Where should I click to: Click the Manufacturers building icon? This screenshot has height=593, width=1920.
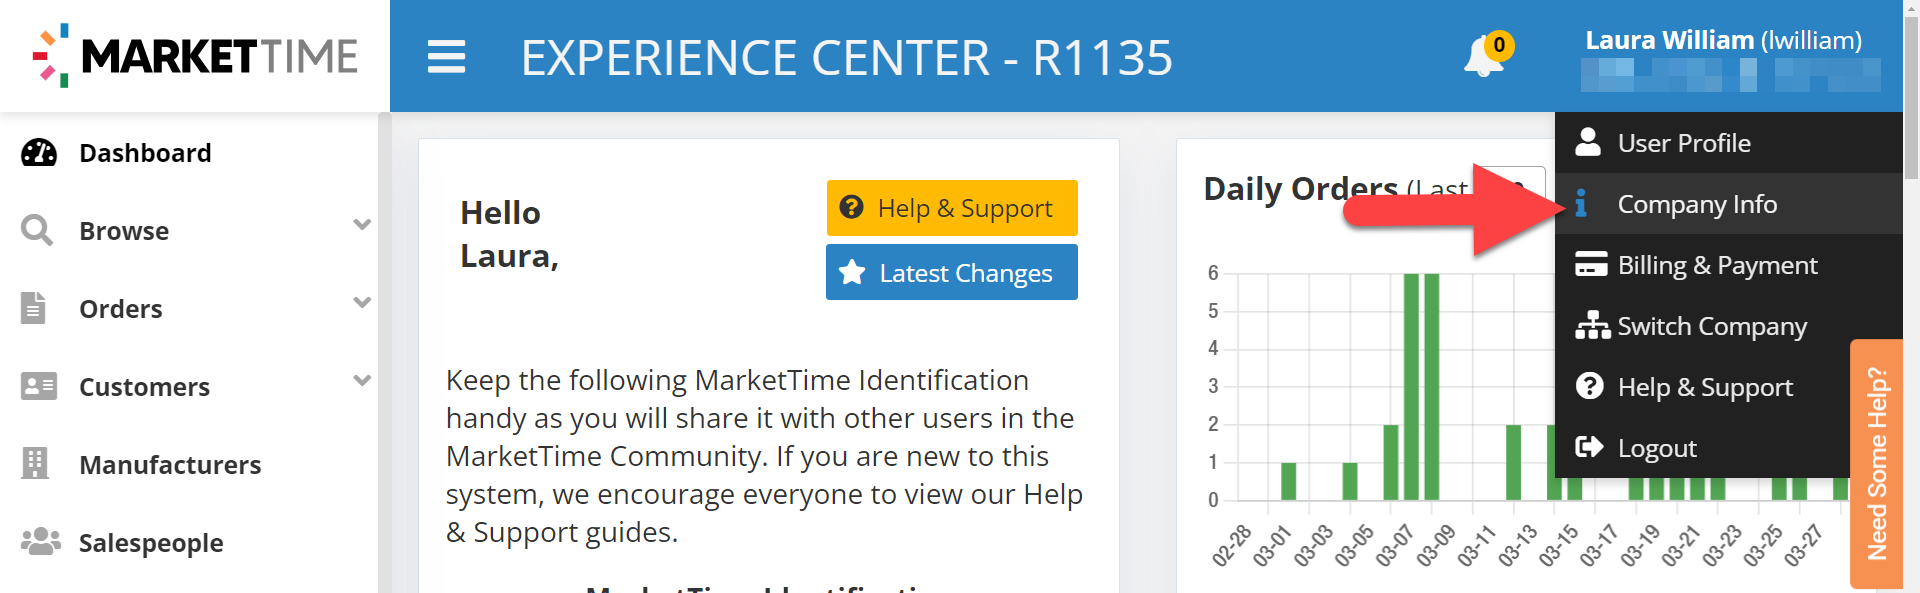tap(35, 464)
